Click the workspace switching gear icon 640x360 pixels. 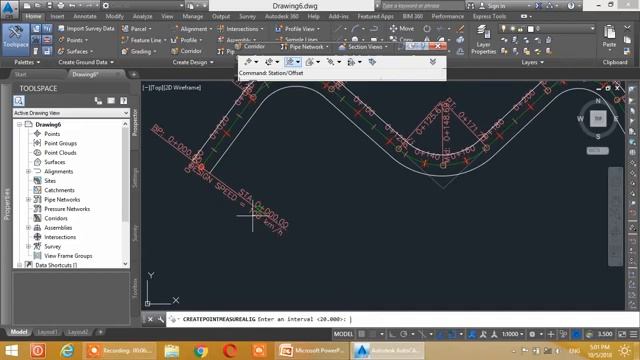tap(532, 334)
